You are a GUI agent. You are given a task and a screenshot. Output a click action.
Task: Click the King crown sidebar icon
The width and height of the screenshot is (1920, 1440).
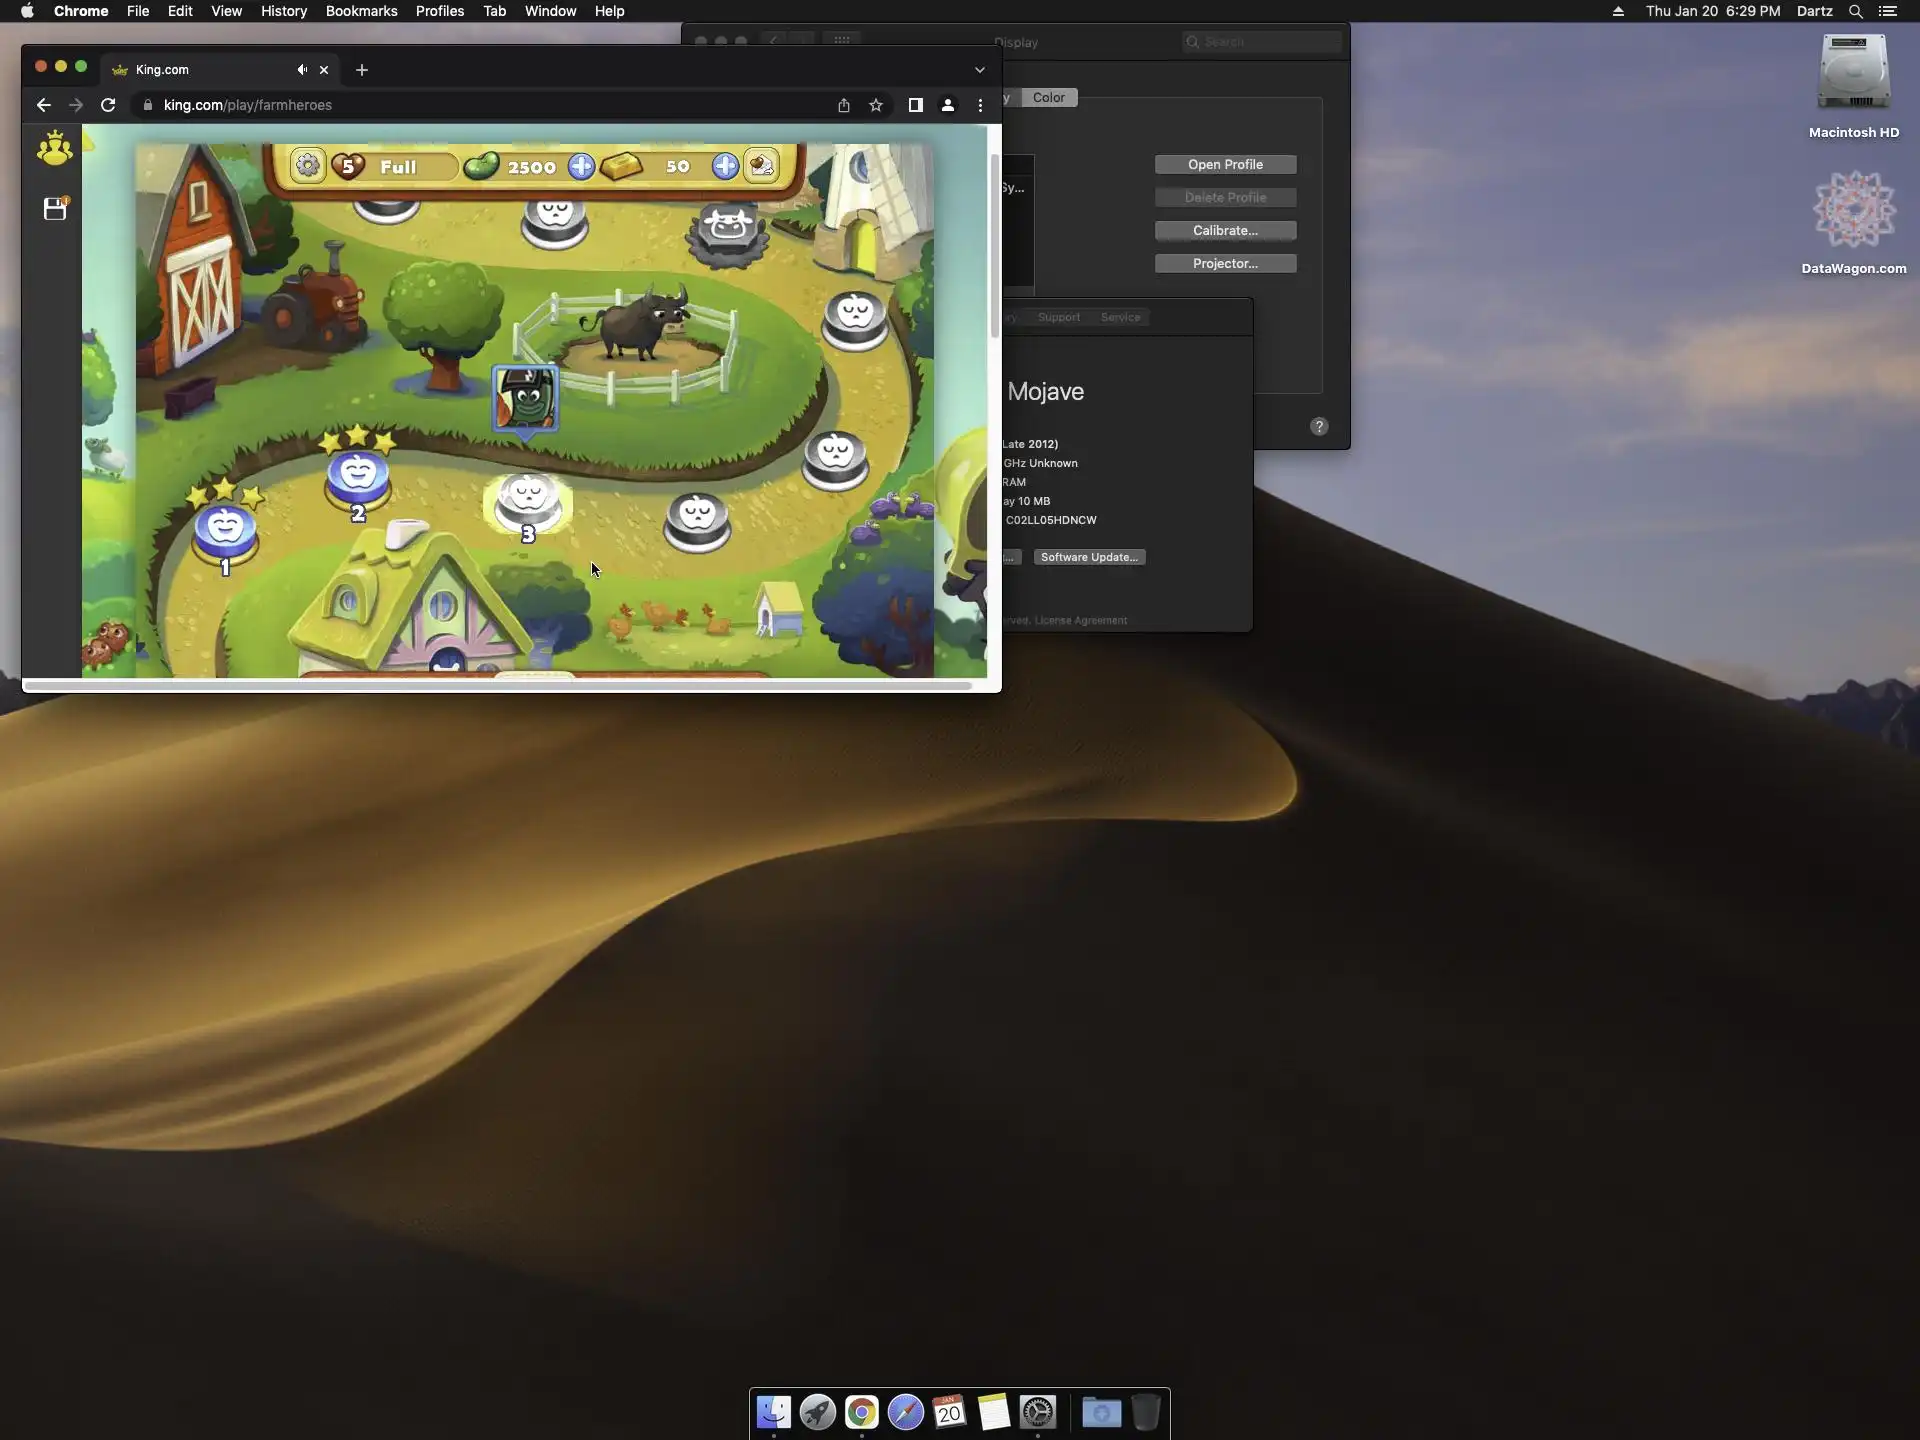[54, 149]
